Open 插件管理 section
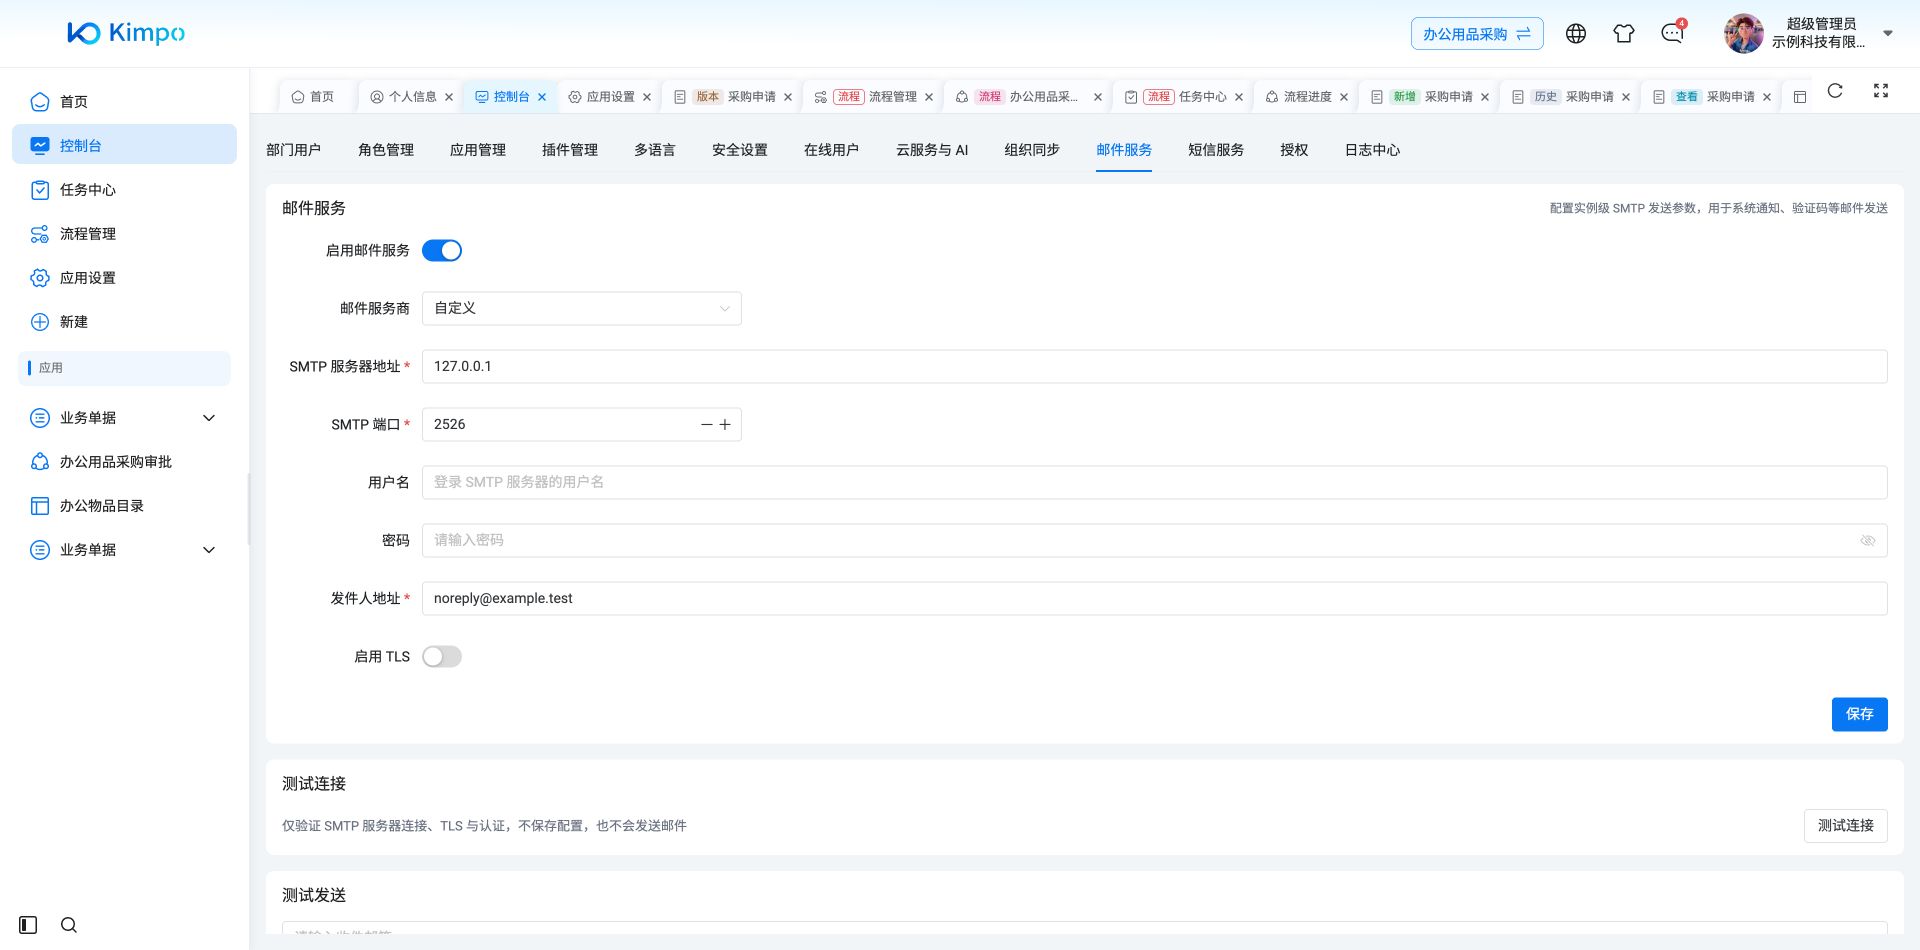The height and width of the screenshot is (950, 1920). click(x=570, y=150)
